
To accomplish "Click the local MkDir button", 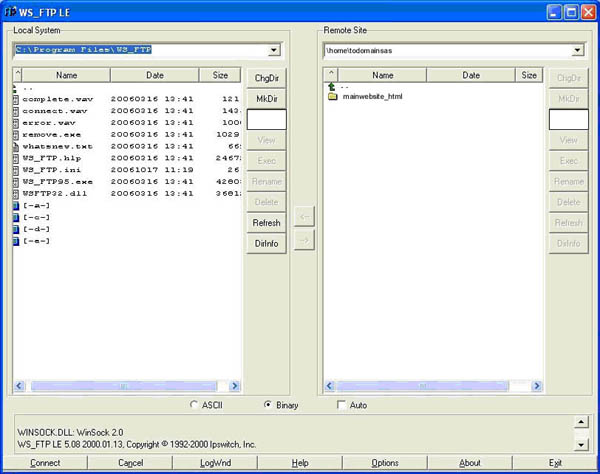I will click(267, 99).
